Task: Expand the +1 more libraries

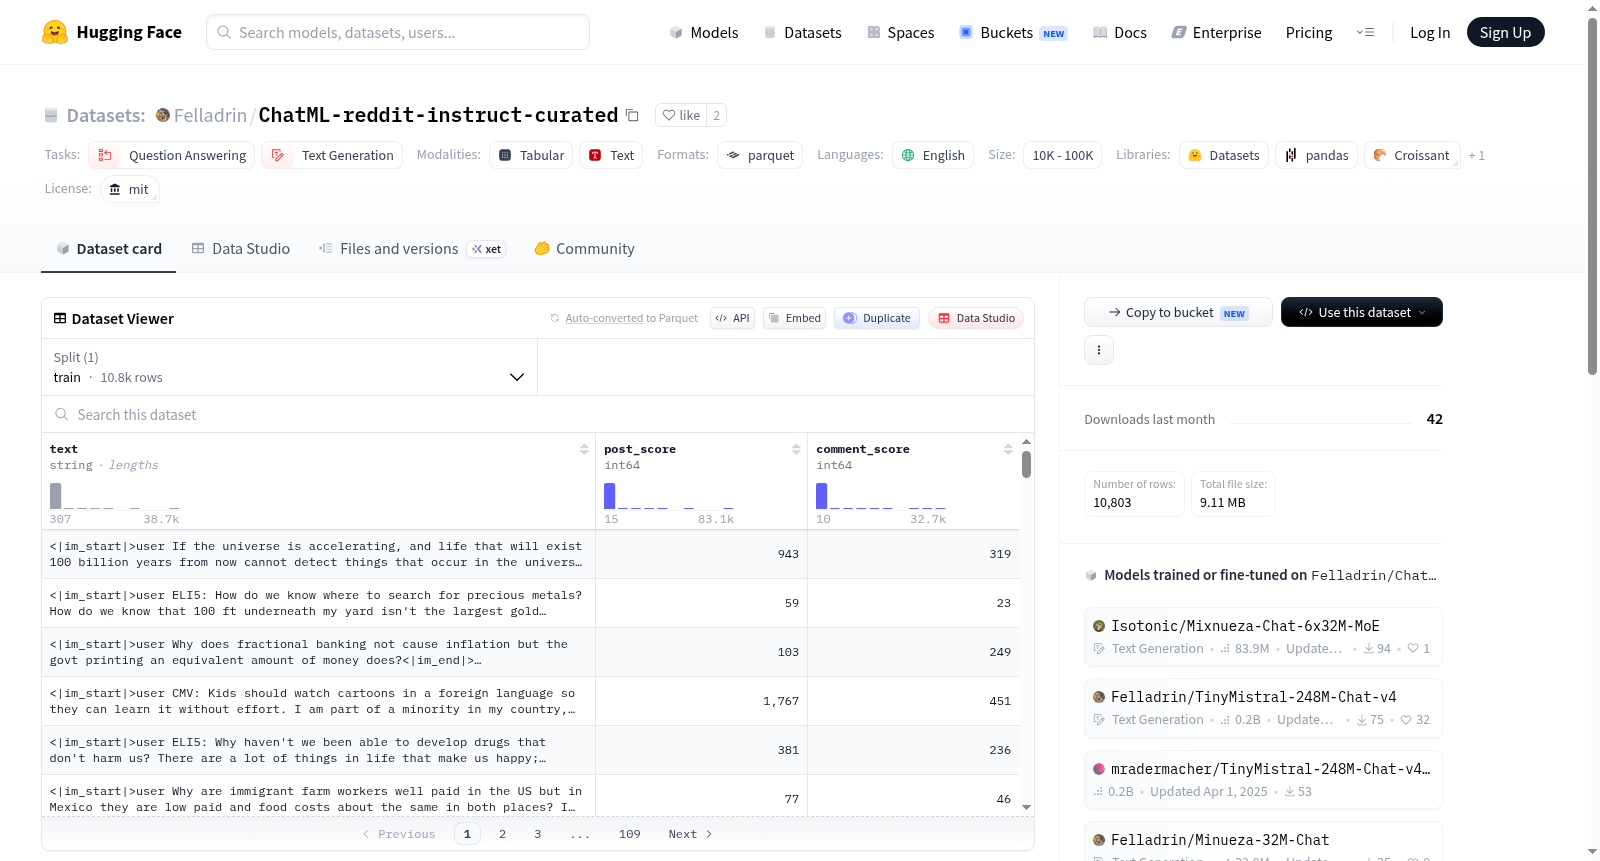Action: (x=1476, y=155)
